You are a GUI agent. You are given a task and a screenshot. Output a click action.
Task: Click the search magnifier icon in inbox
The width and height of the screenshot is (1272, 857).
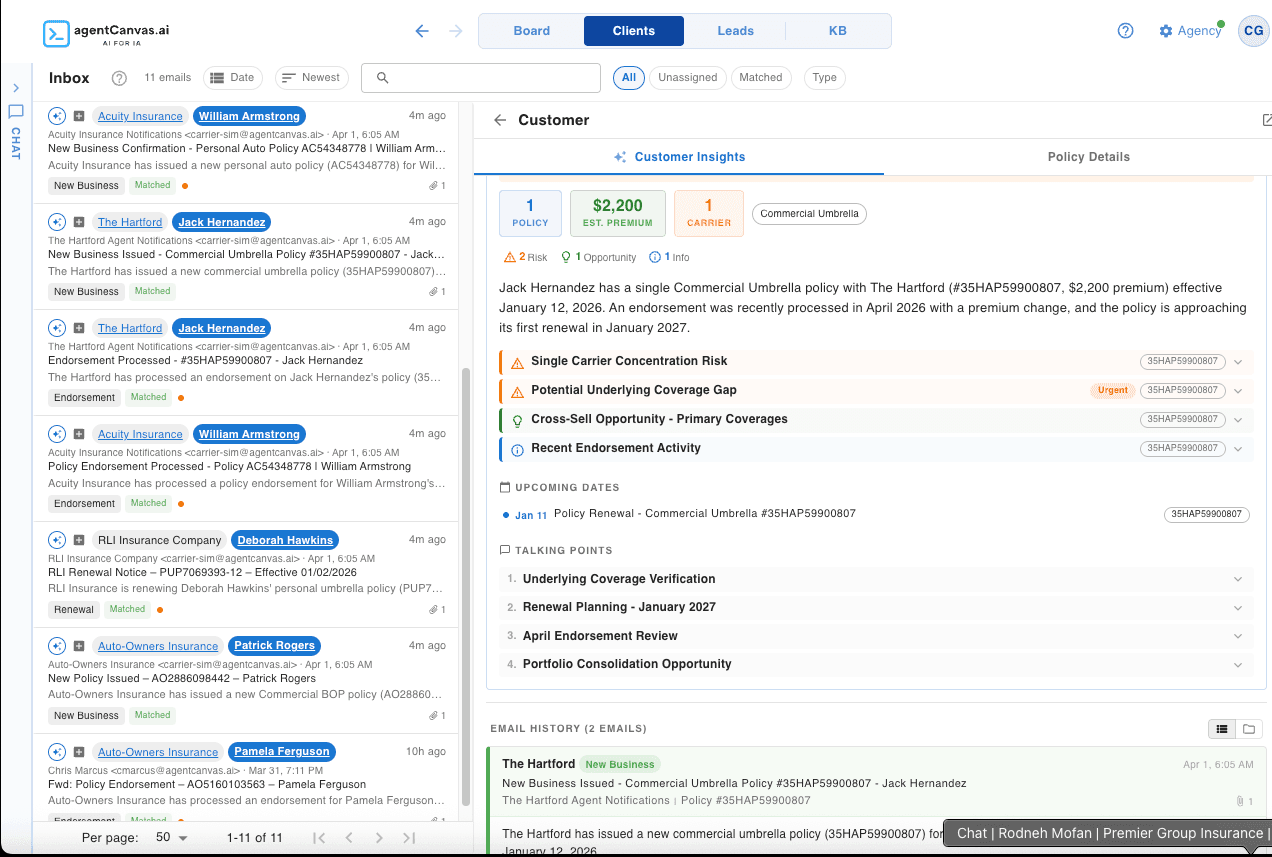(382, 78)
